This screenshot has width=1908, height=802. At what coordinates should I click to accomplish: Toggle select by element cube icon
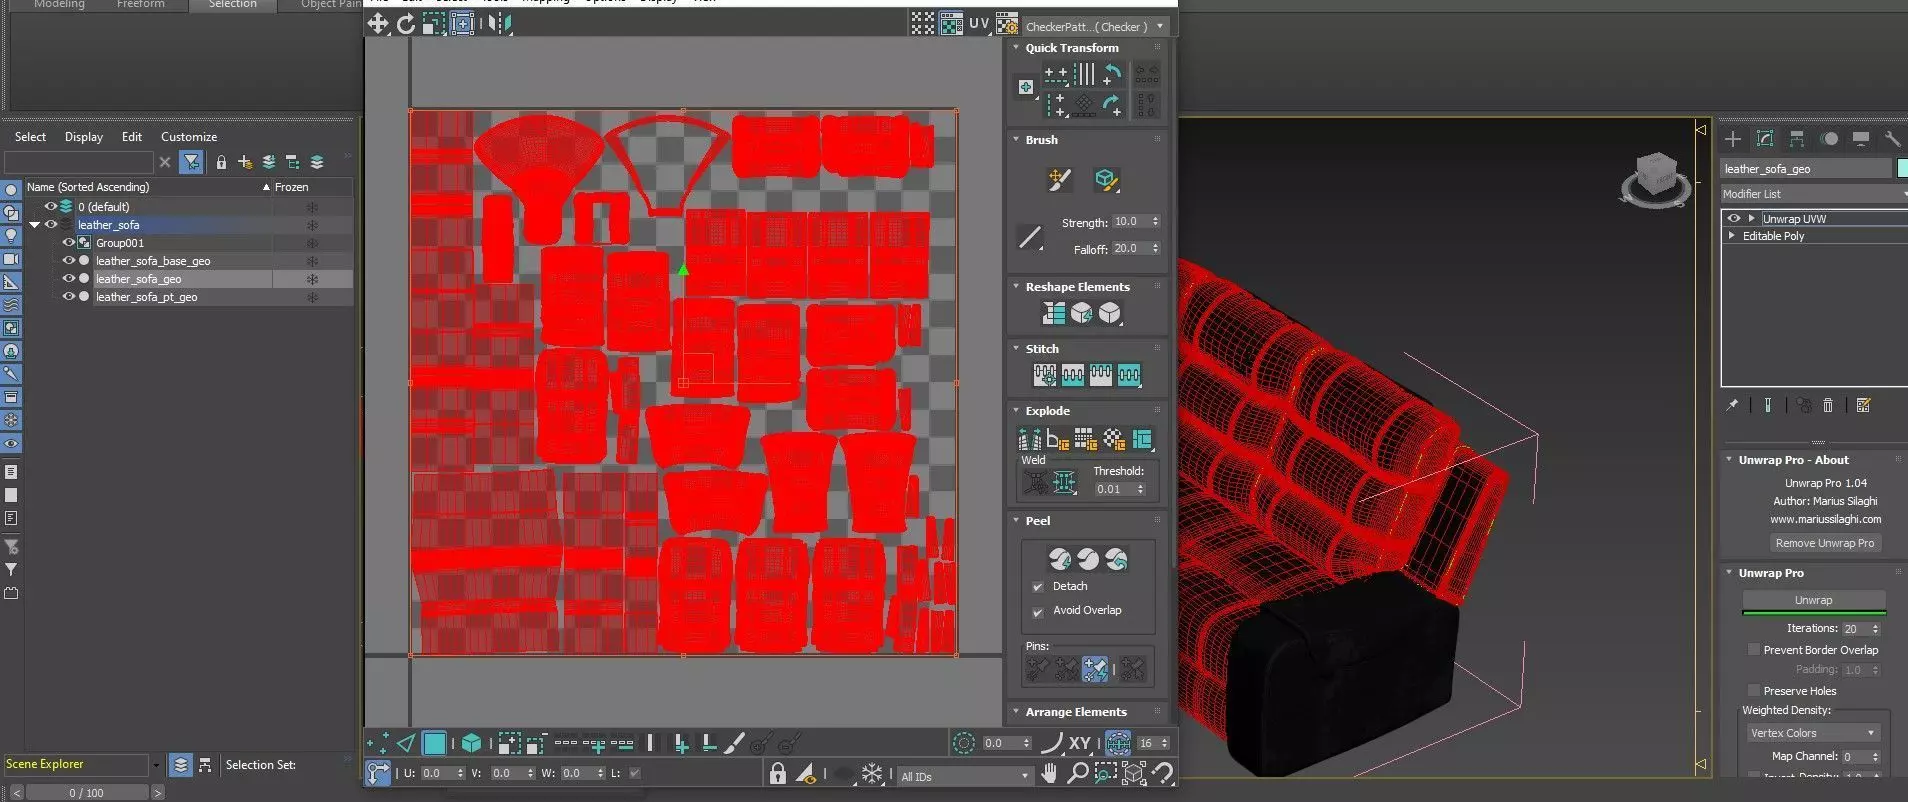point(471,743)
